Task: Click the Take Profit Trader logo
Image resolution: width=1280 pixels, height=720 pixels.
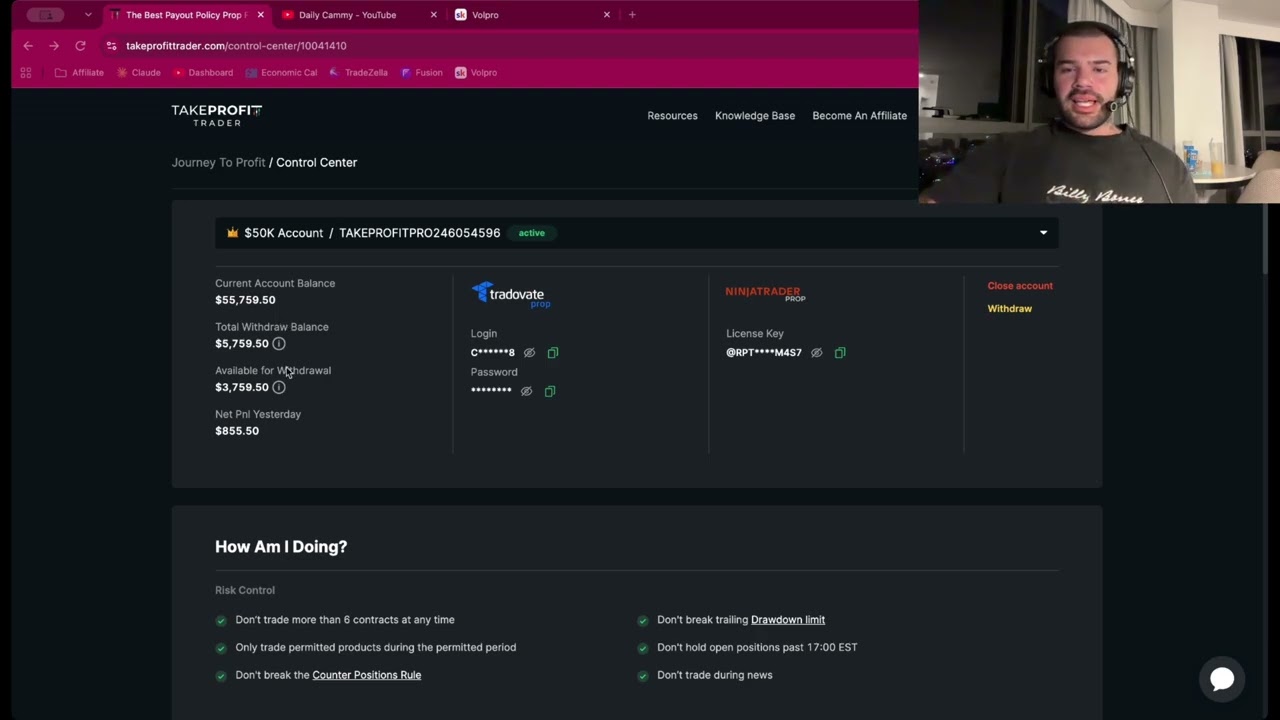Action: tap(216, 115)
